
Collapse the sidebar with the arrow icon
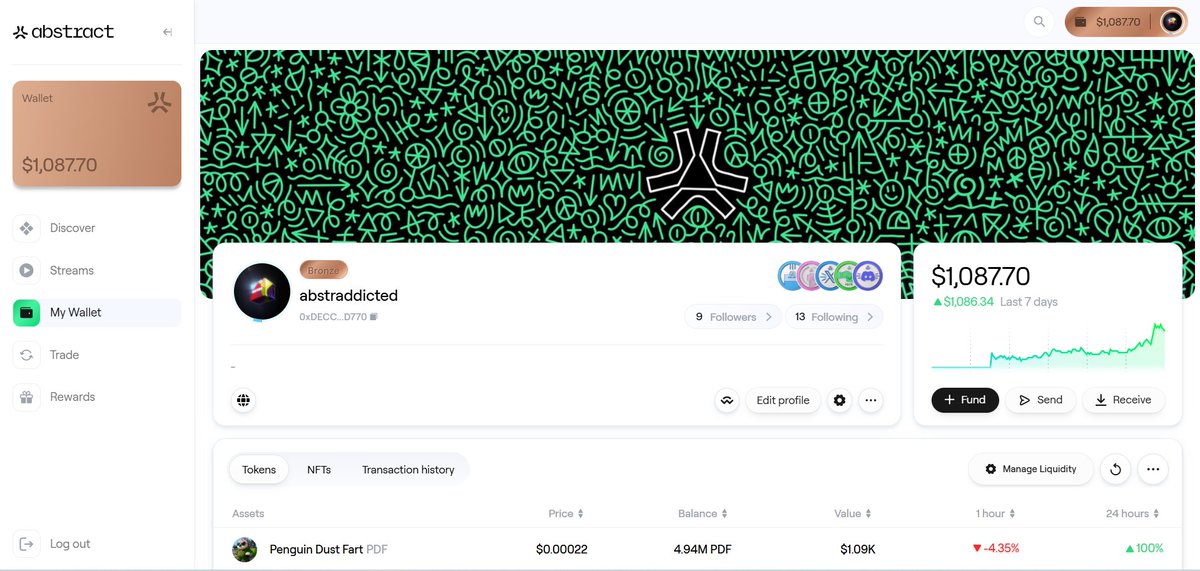168,32
